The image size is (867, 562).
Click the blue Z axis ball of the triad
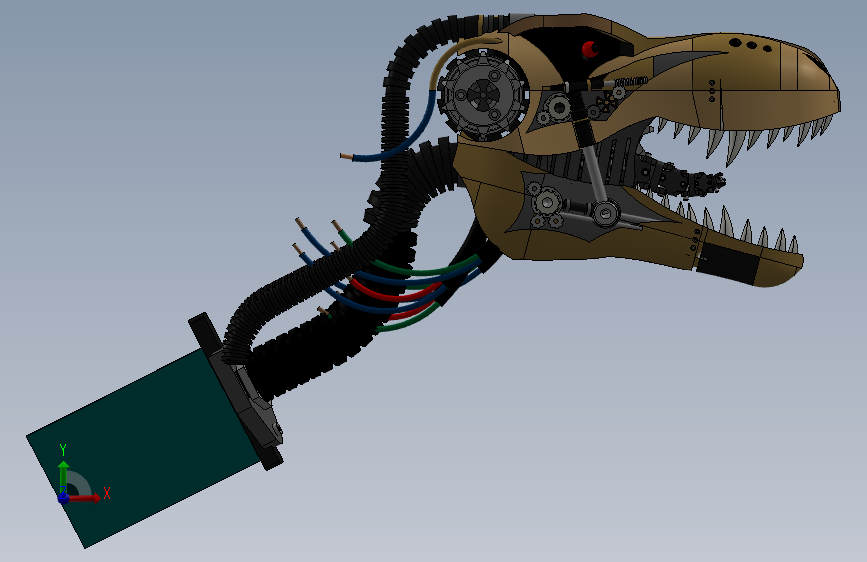click(x=64, y=498)
